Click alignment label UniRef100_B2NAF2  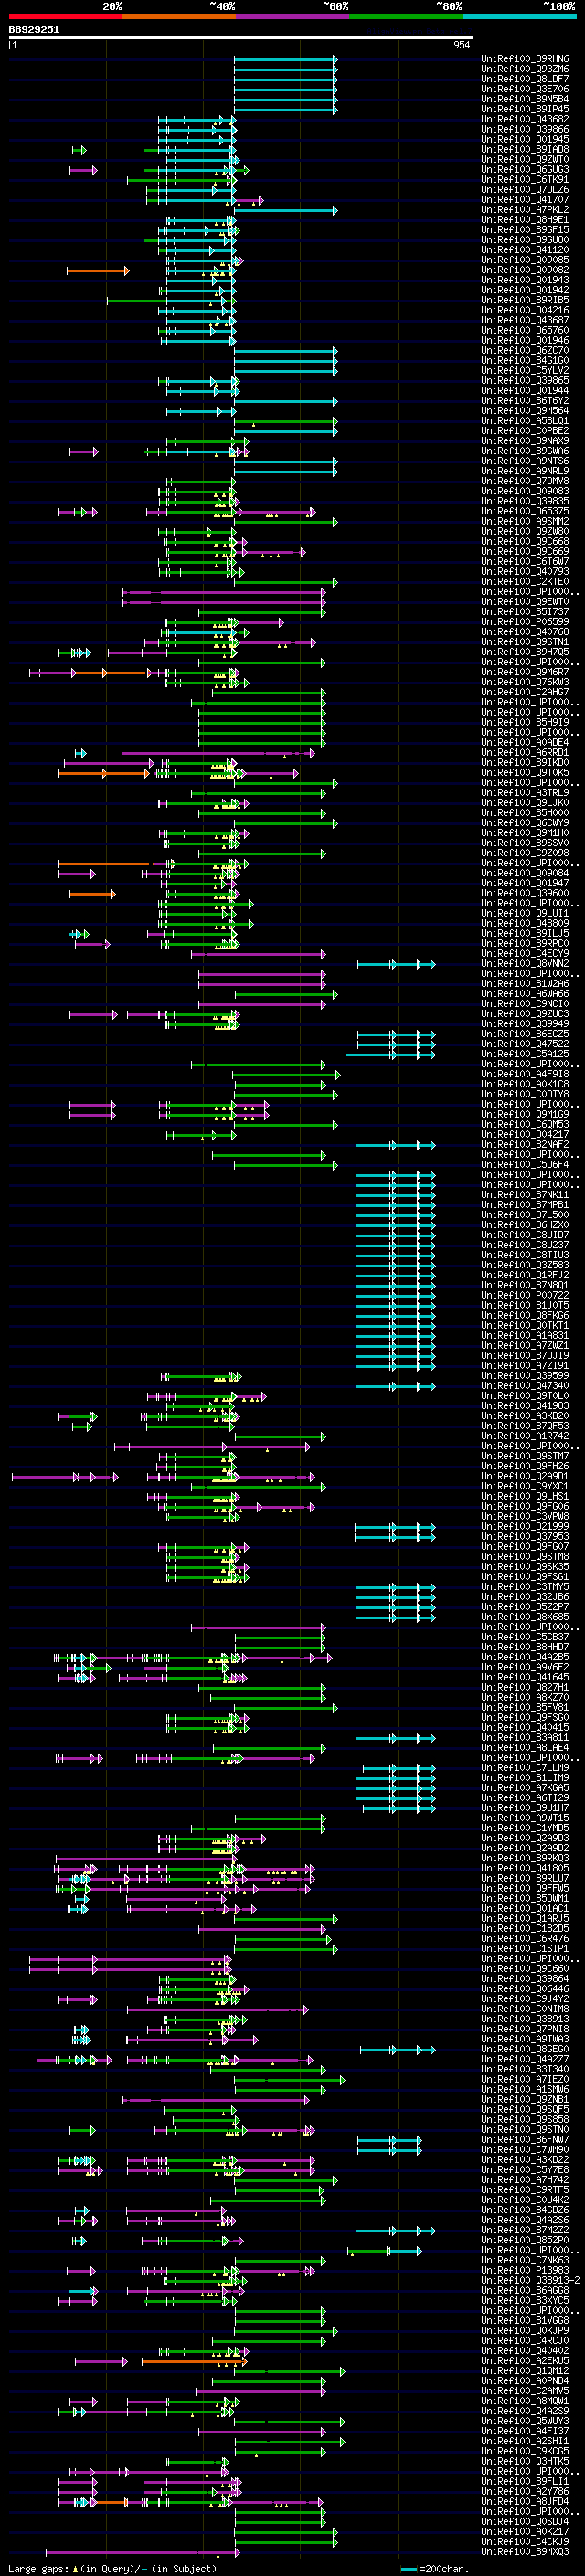pos(525,1145)
